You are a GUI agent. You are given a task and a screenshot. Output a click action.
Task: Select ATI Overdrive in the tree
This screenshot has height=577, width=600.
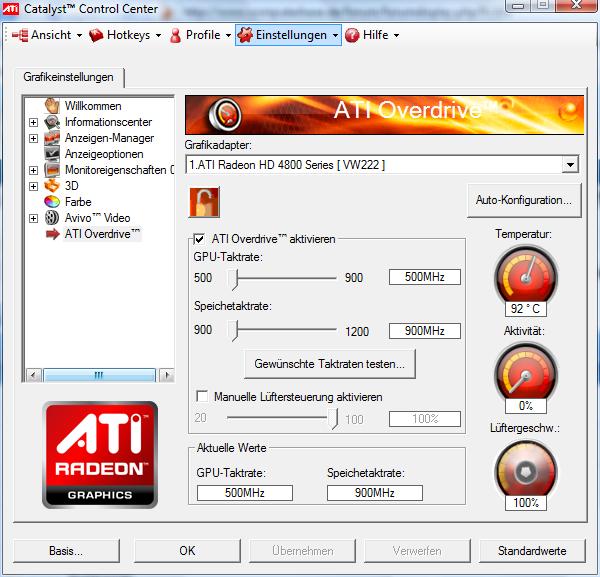[x=102, y=234]
